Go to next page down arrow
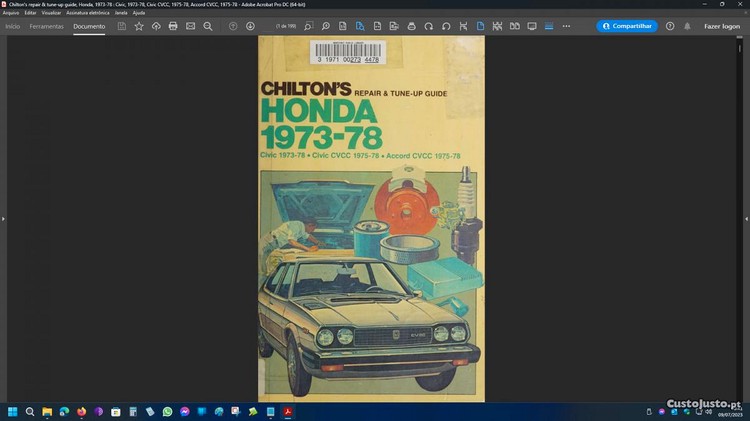Viewport: 750px width, 421px height. pos(250,26)
